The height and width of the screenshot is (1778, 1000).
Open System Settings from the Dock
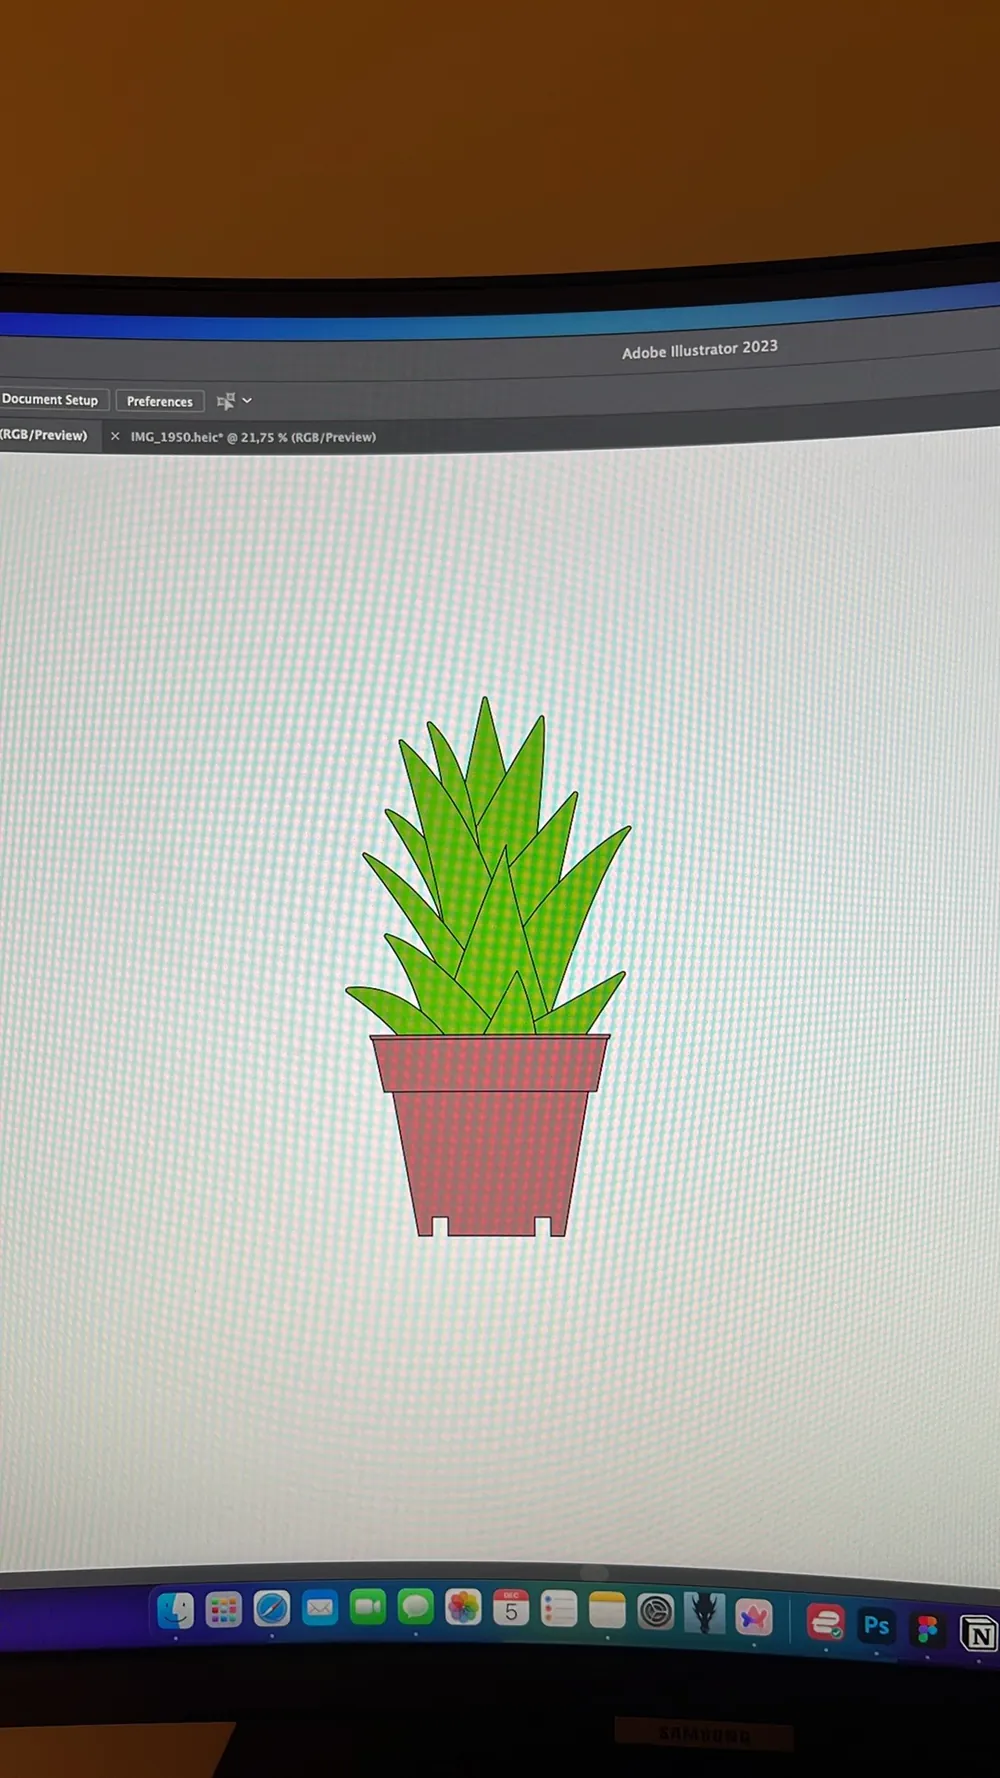[656, 1612]
